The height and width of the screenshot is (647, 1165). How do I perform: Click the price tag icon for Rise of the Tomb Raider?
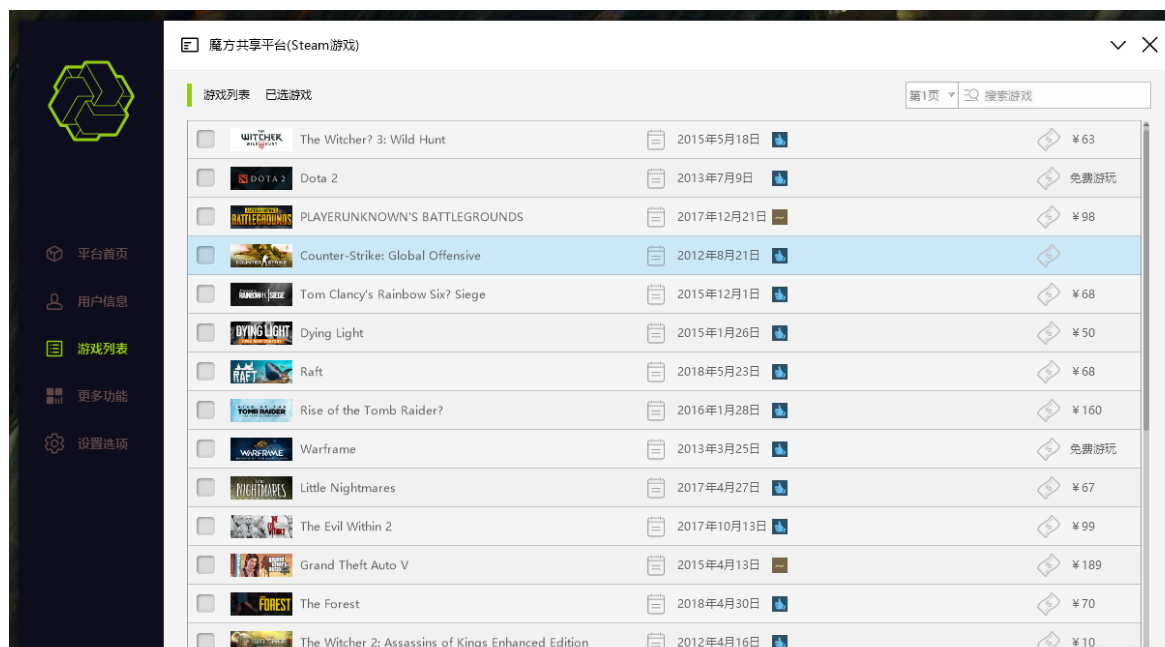(1048, 410)
